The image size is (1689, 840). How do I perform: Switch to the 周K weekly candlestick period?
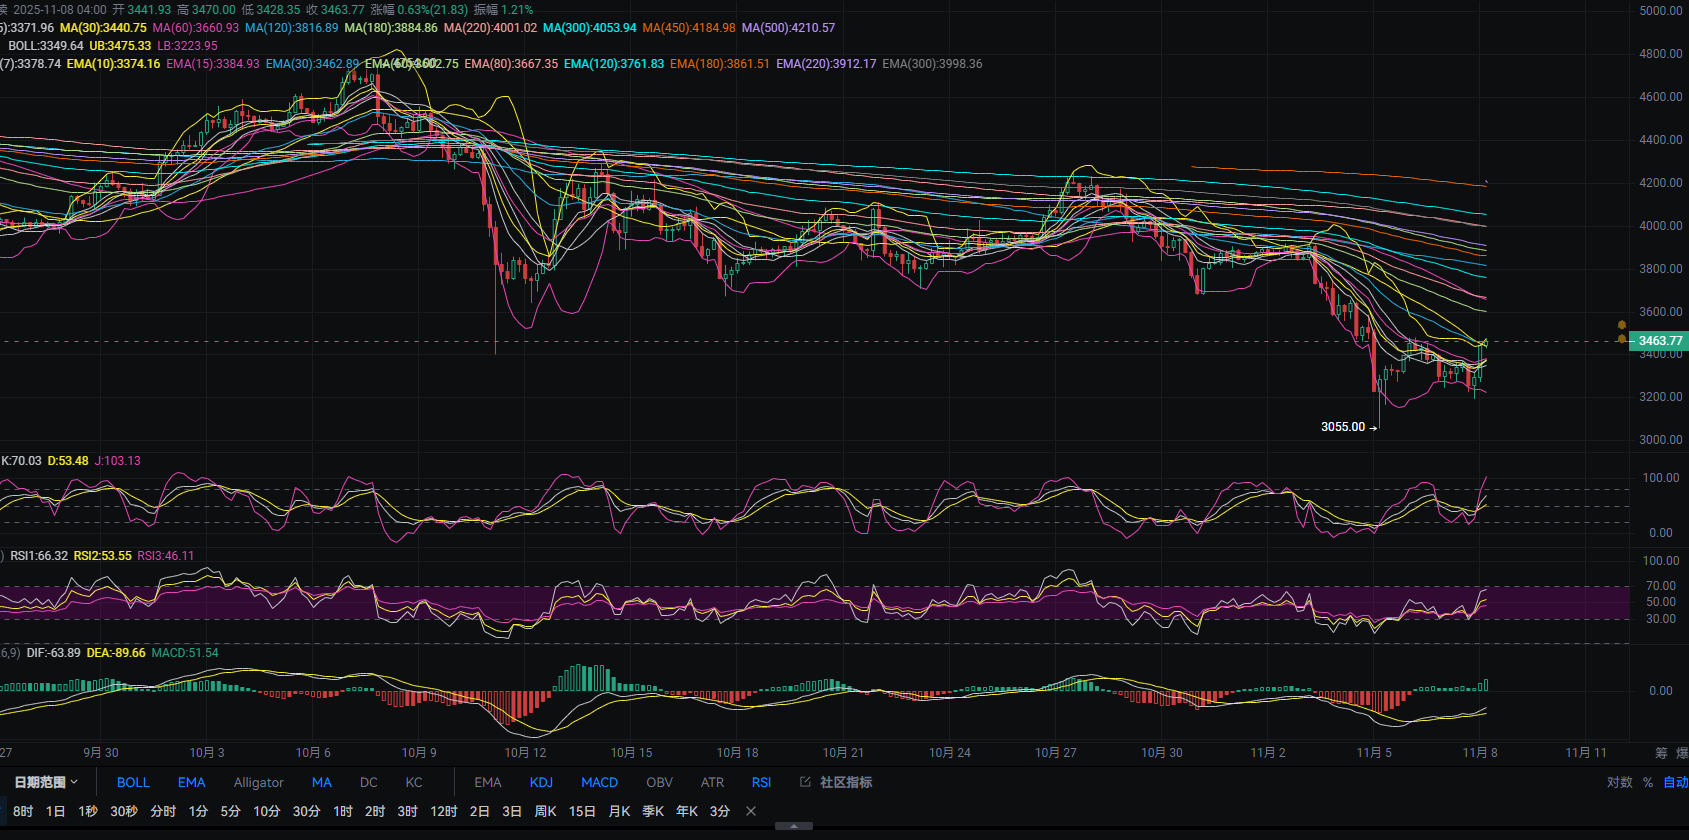point(545,811)
